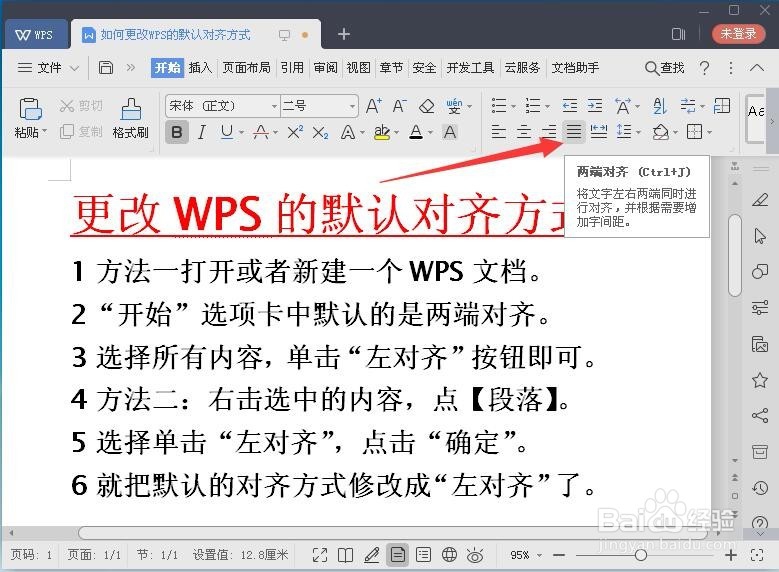Switch to the 页面布局 tab
The image size is (779, 572).
pyautogui.click(x=246, y=68)
